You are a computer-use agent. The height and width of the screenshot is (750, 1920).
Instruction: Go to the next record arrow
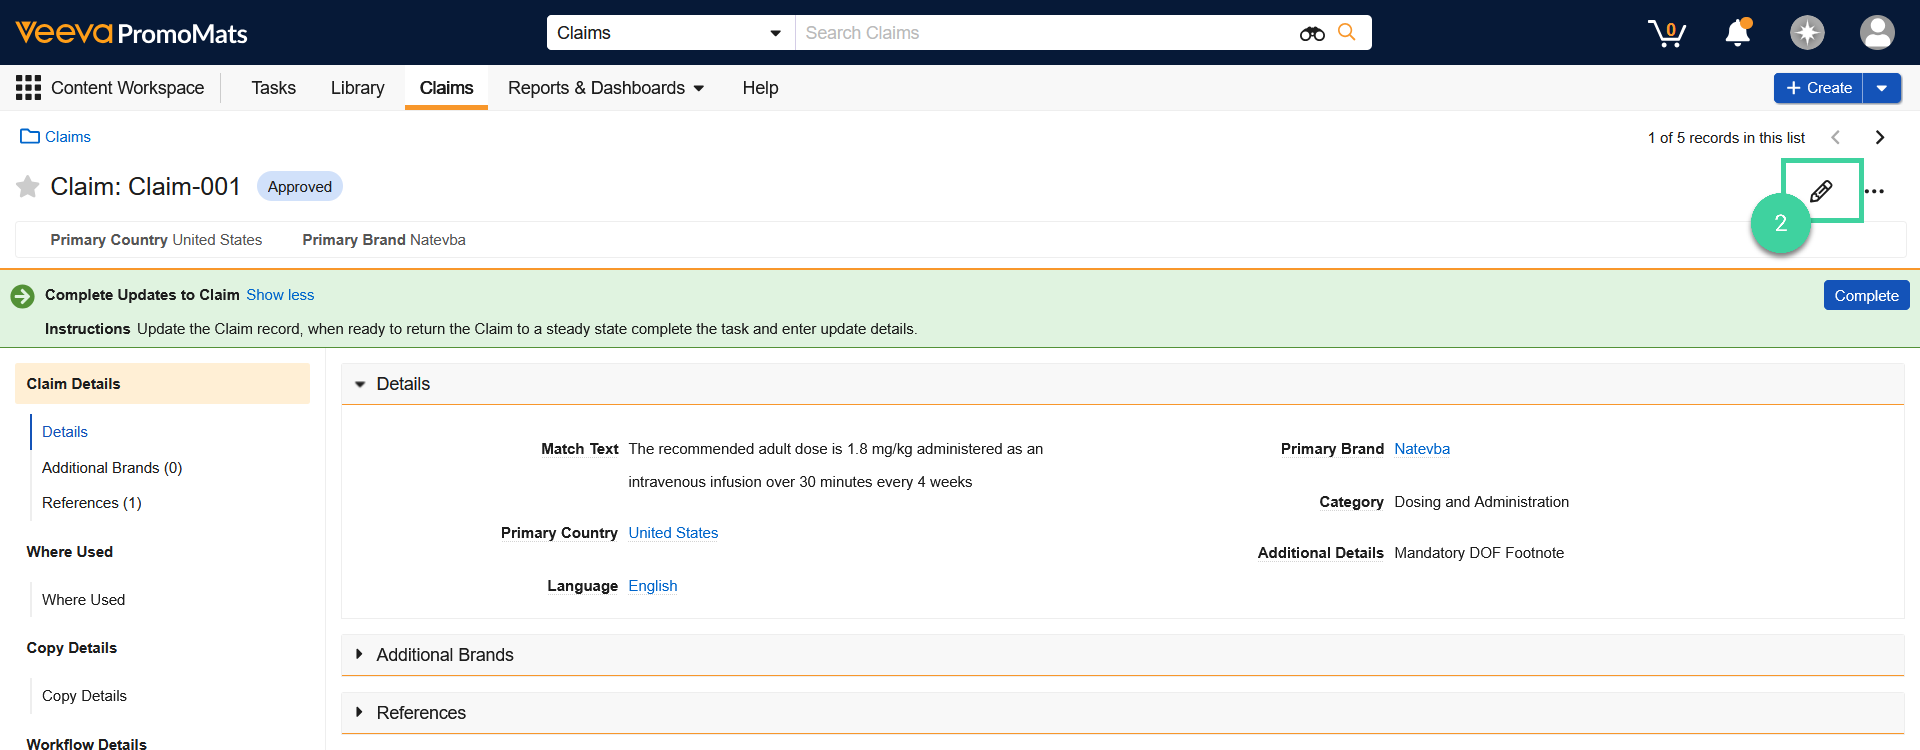[1880, 137]
